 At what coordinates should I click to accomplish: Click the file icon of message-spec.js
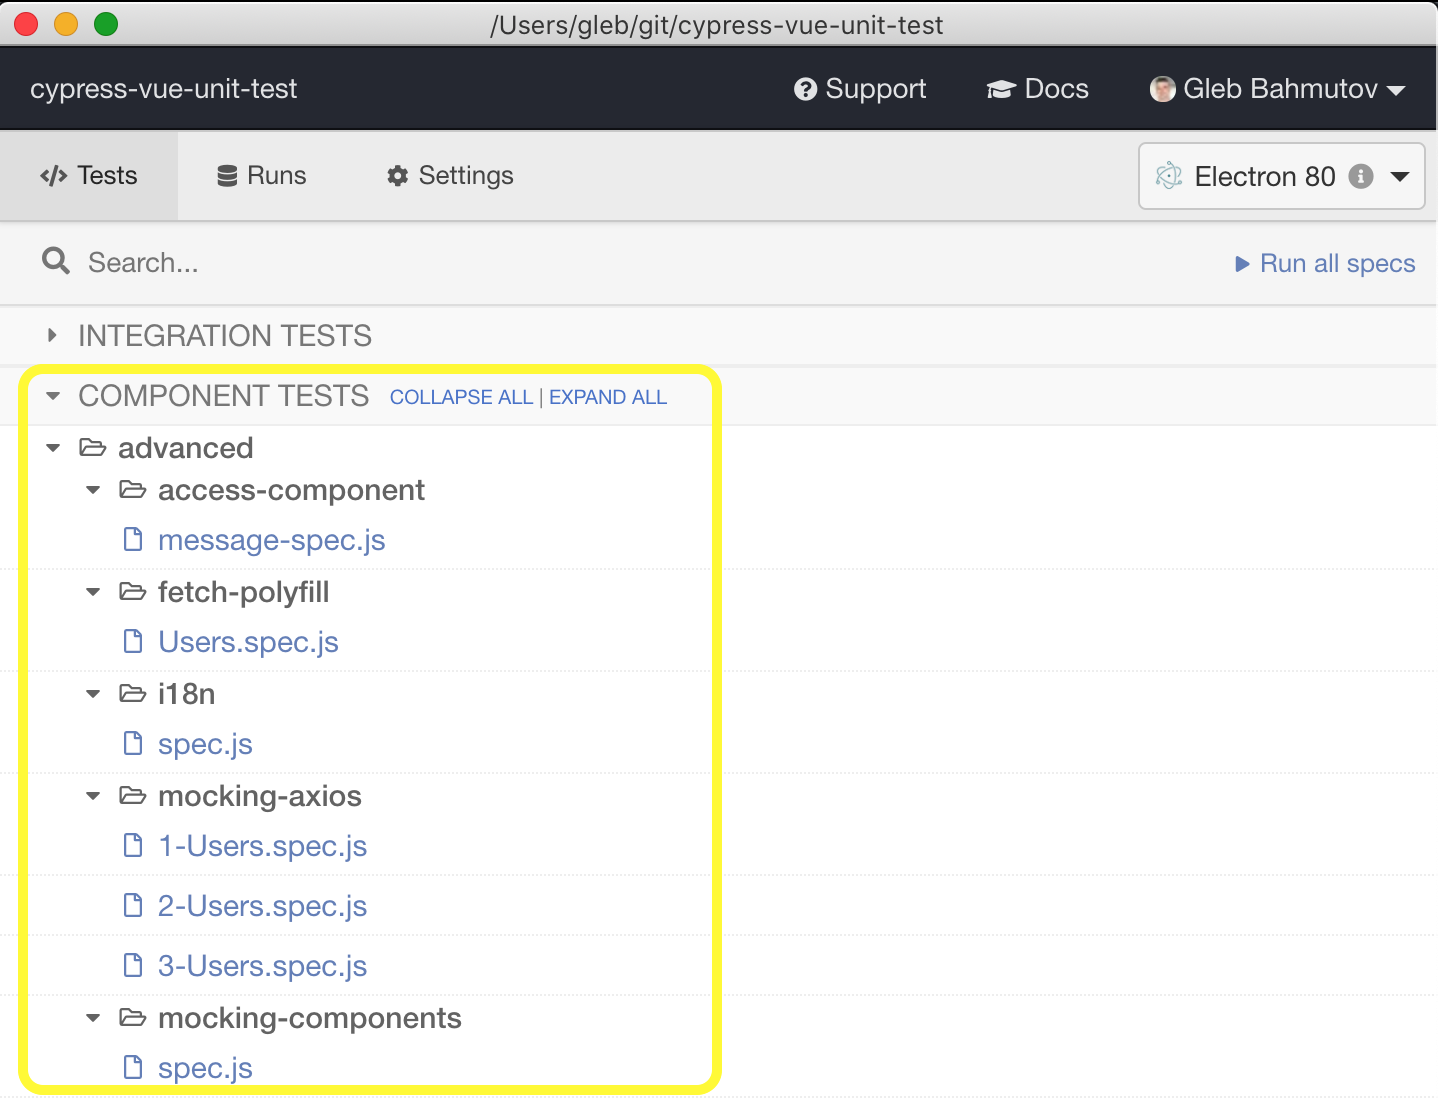point(133,540)
